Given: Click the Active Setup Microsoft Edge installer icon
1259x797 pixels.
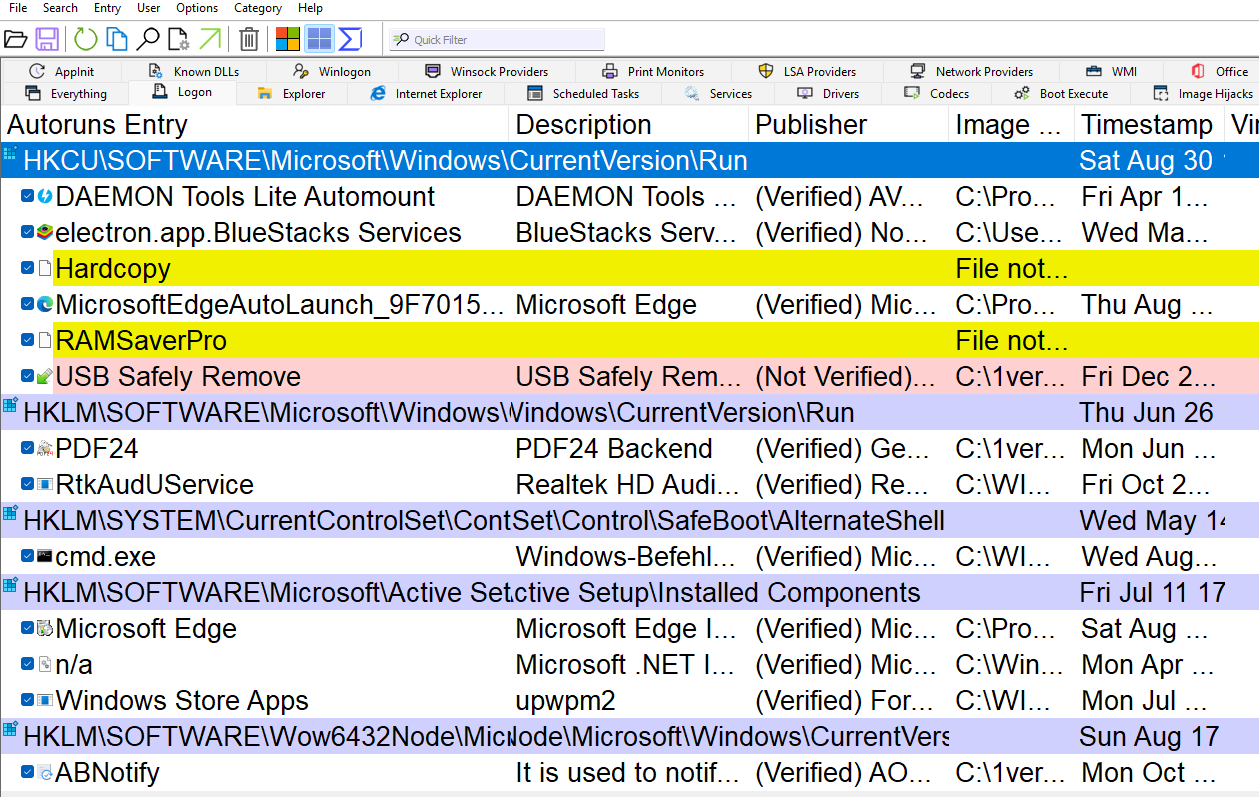Looking at the screenshot, I should click(45, 629).
